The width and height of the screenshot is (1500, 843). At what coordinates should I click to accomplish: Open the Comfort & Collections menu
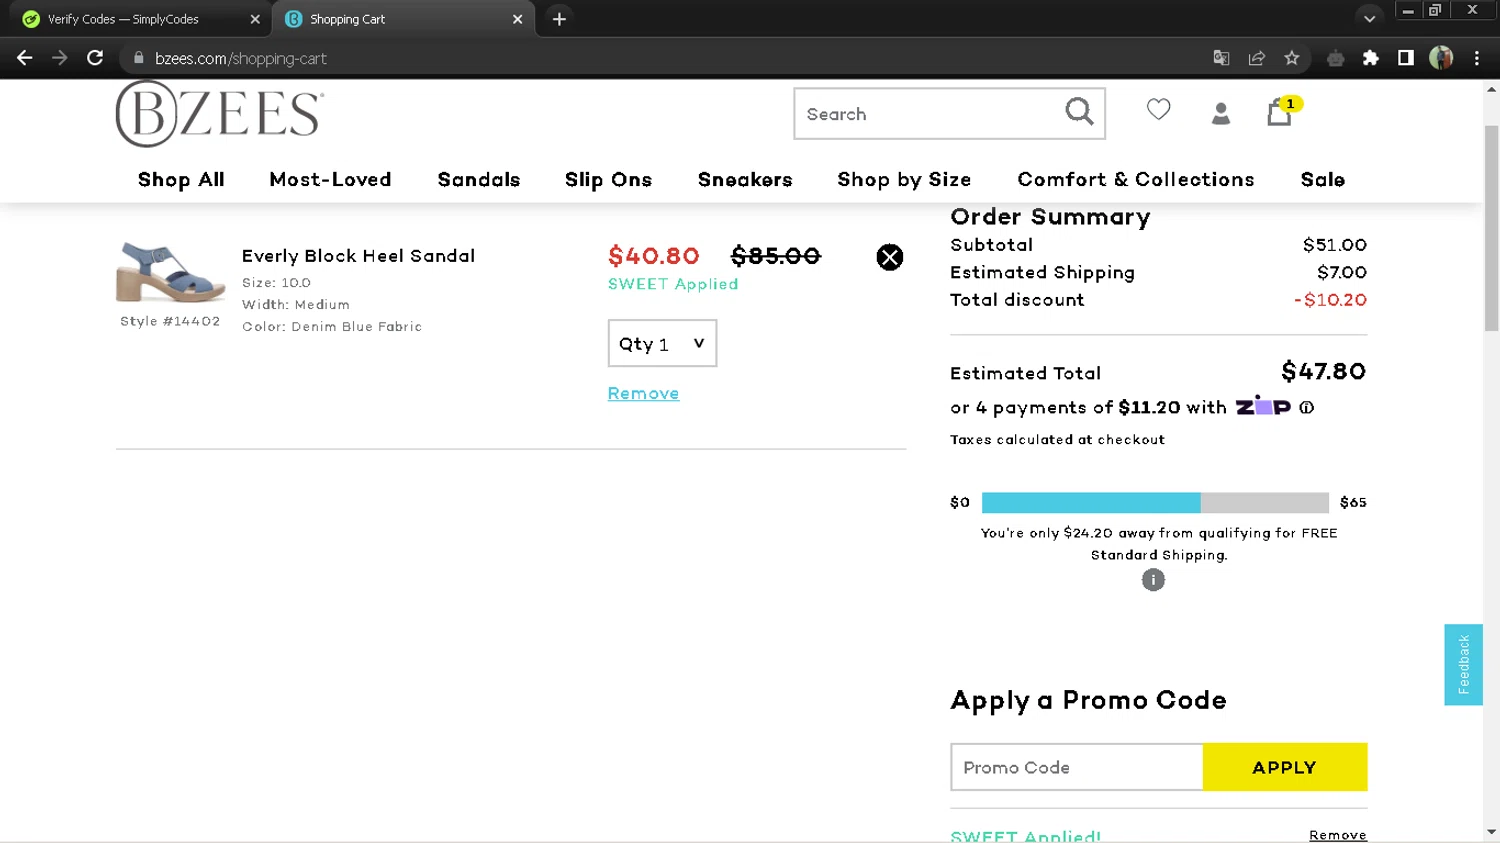pyautogui.click(x=1136, y=179)
